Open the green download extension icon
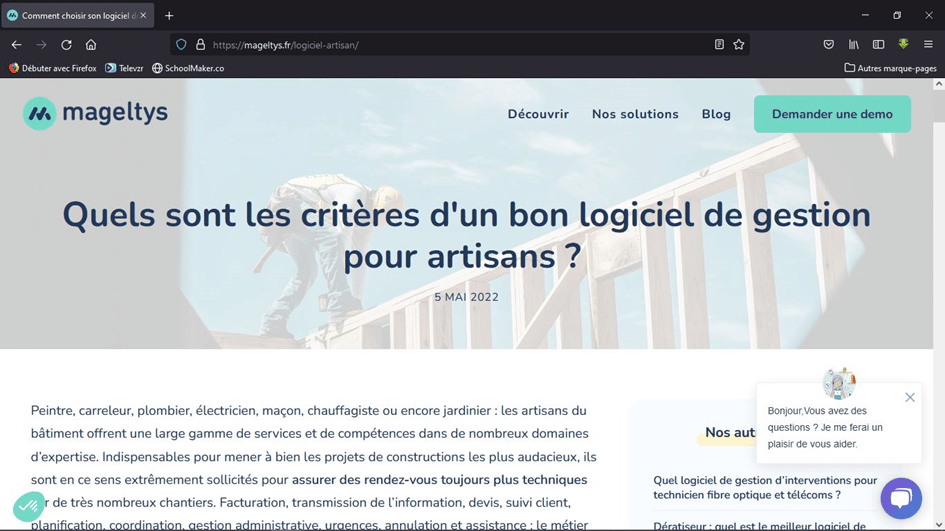This screenshot has width=945, height=531. click(x=903, y=44)
